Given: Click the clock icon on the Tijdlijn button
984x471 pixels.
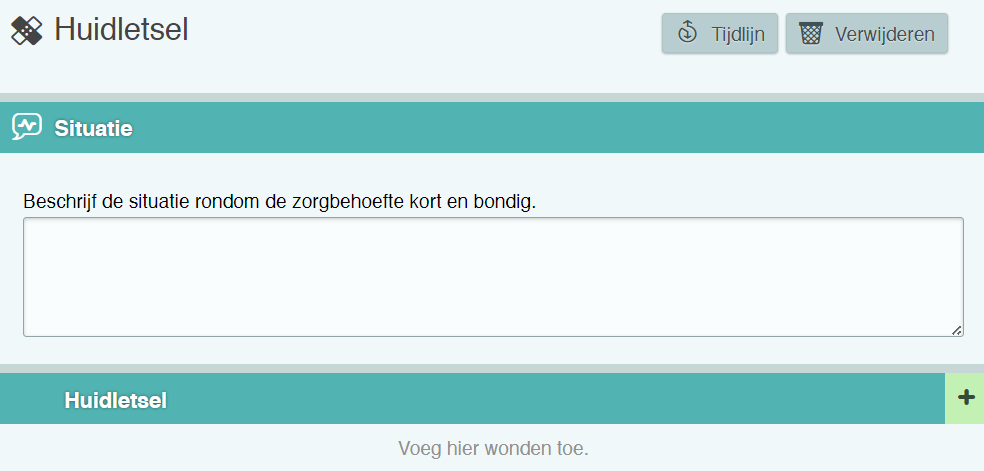Looking at the screenshot, I should click(x=687, y=33).
